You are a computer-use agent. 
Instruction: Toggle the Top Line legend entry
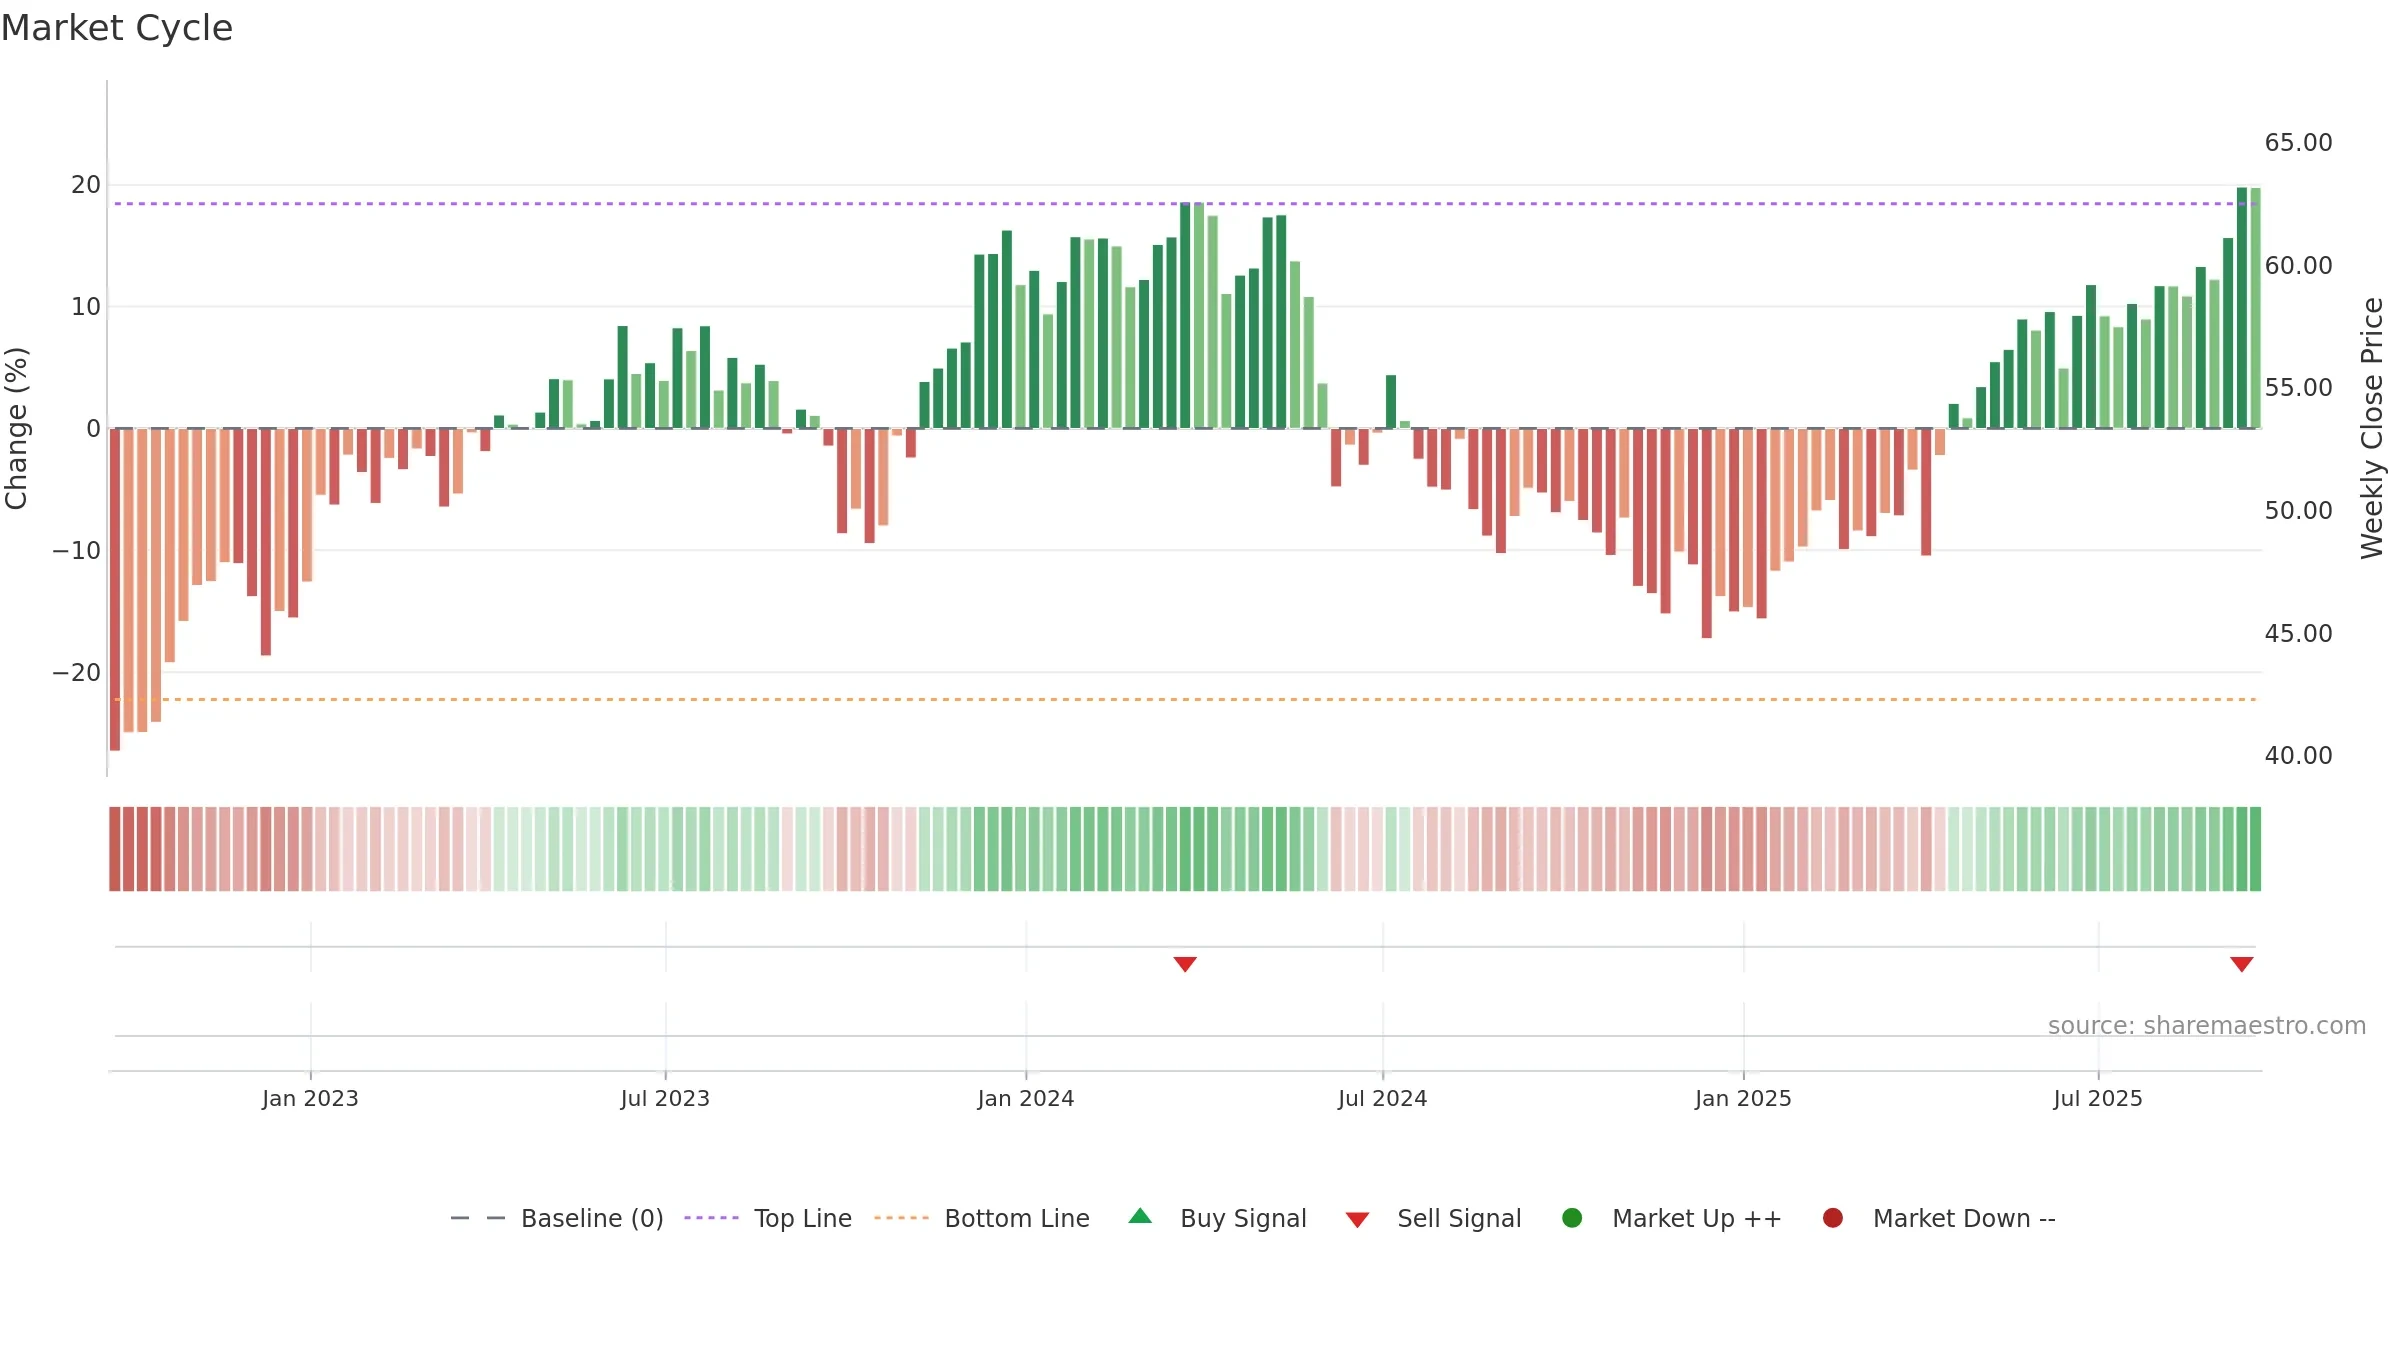pos(768,1218)
